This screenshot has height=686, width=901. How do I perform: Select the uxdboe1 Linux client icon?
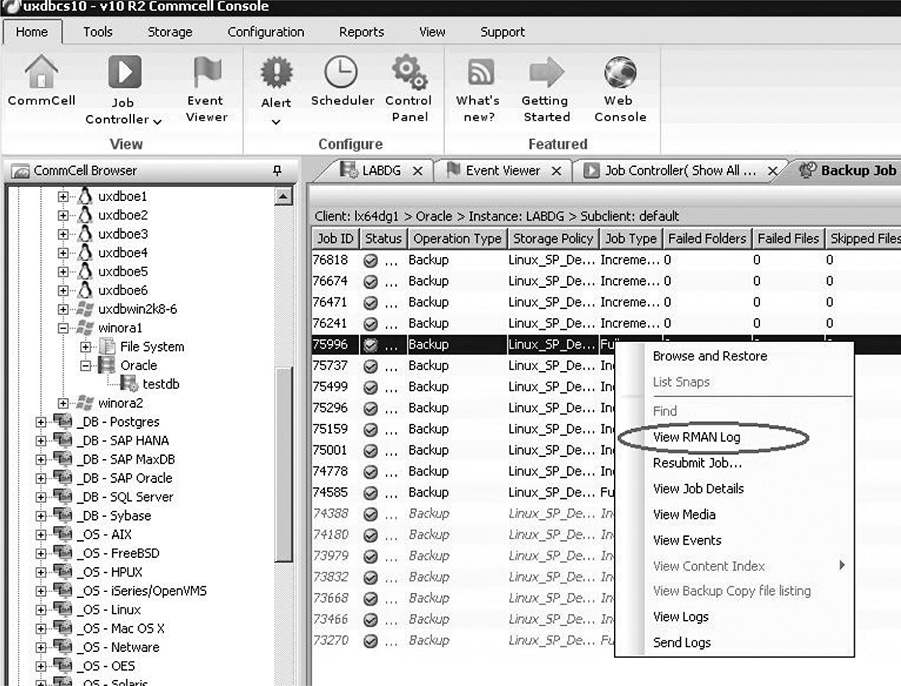tap(85, 196)
